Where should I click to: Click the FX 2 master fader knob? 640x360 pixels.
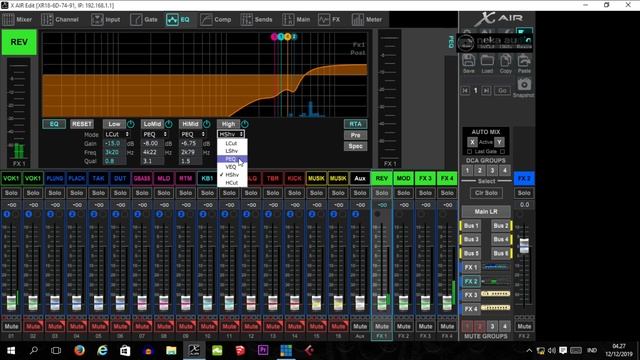[x=524, y=245]
